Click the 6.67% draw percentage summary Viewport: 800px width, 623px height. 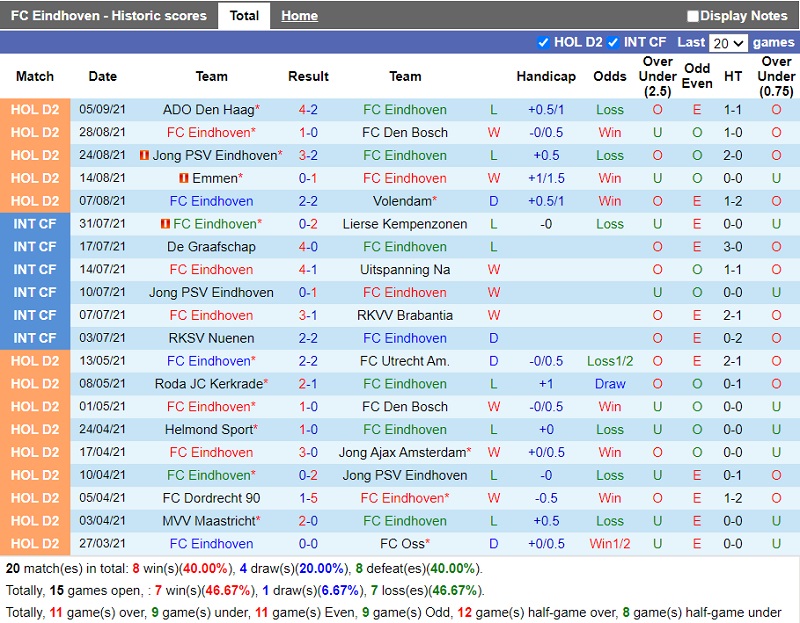pos(340,591)
